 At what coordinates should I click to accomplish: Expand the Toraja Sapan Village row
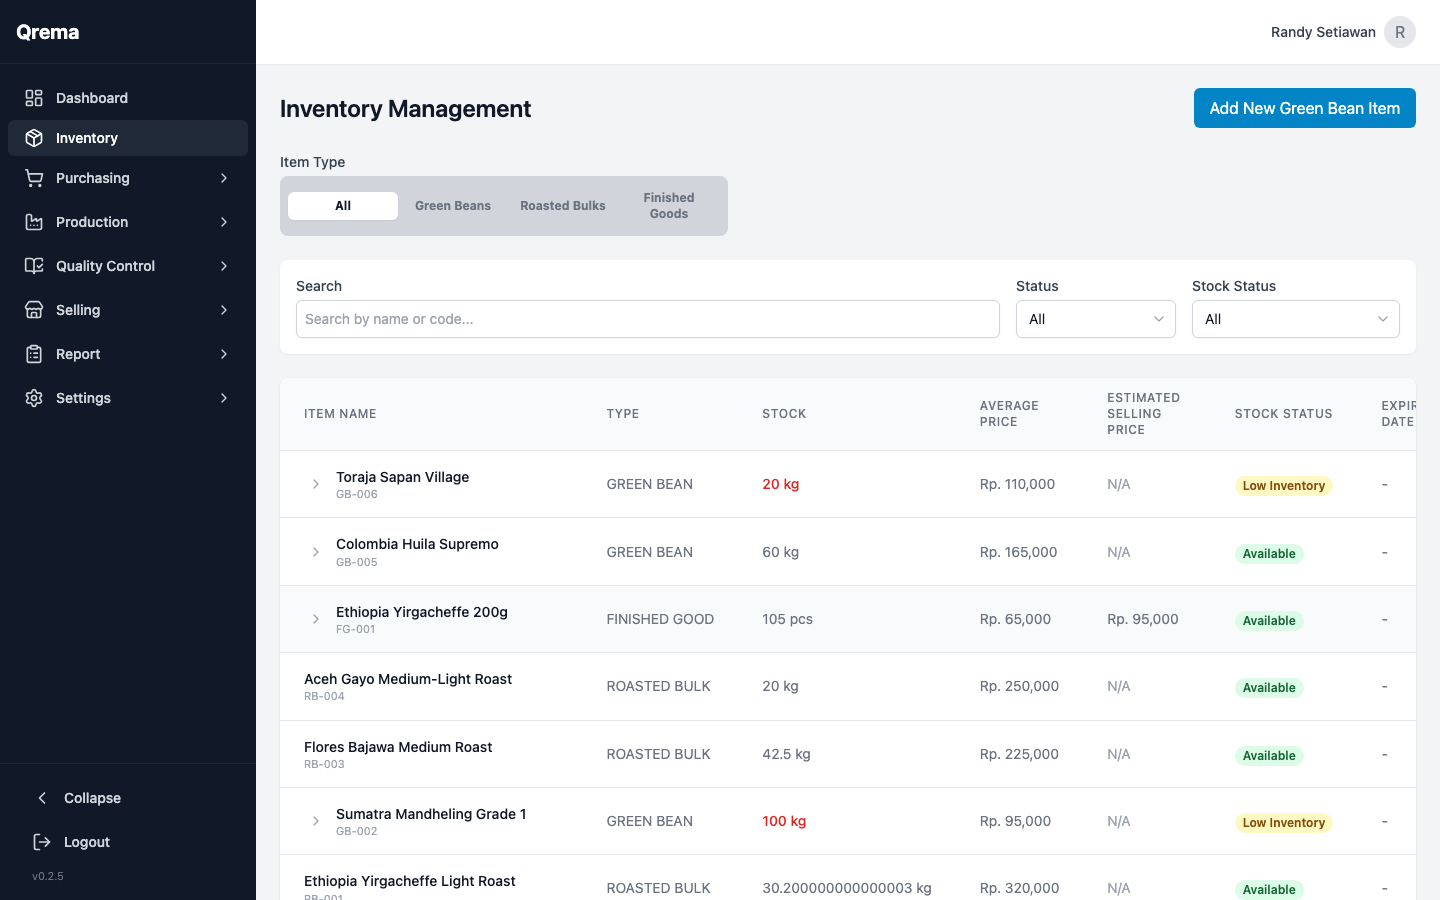(316, 484)
